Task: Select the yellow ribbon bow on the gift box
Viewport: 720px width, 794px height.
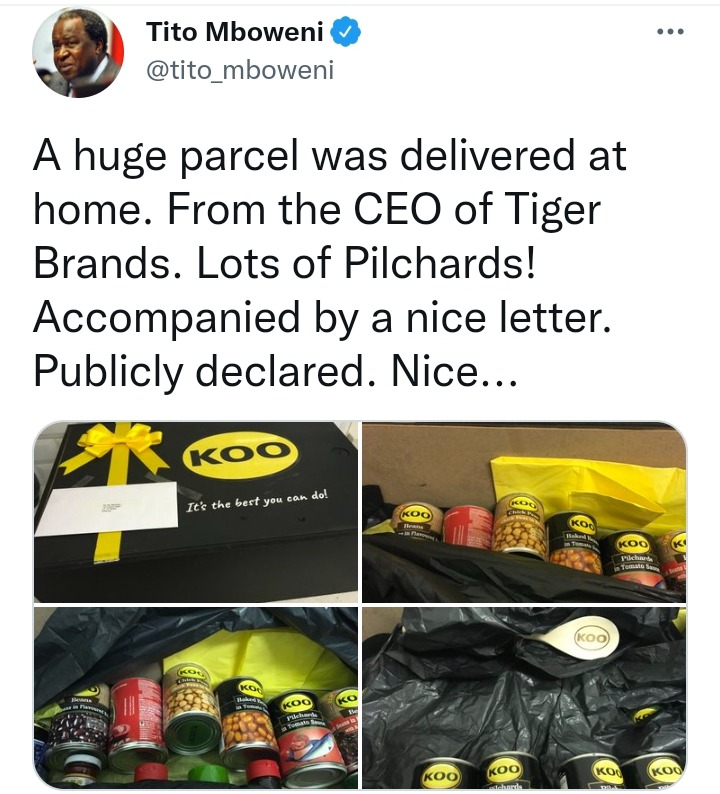Action: (x=122, y=442)
